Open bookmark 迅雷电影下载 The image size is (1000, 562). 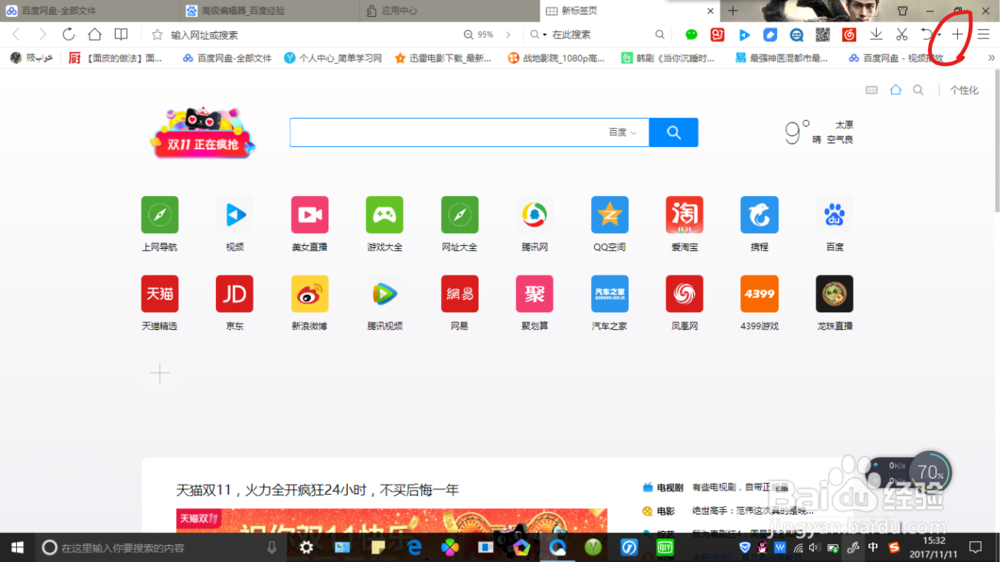[443, 58]
